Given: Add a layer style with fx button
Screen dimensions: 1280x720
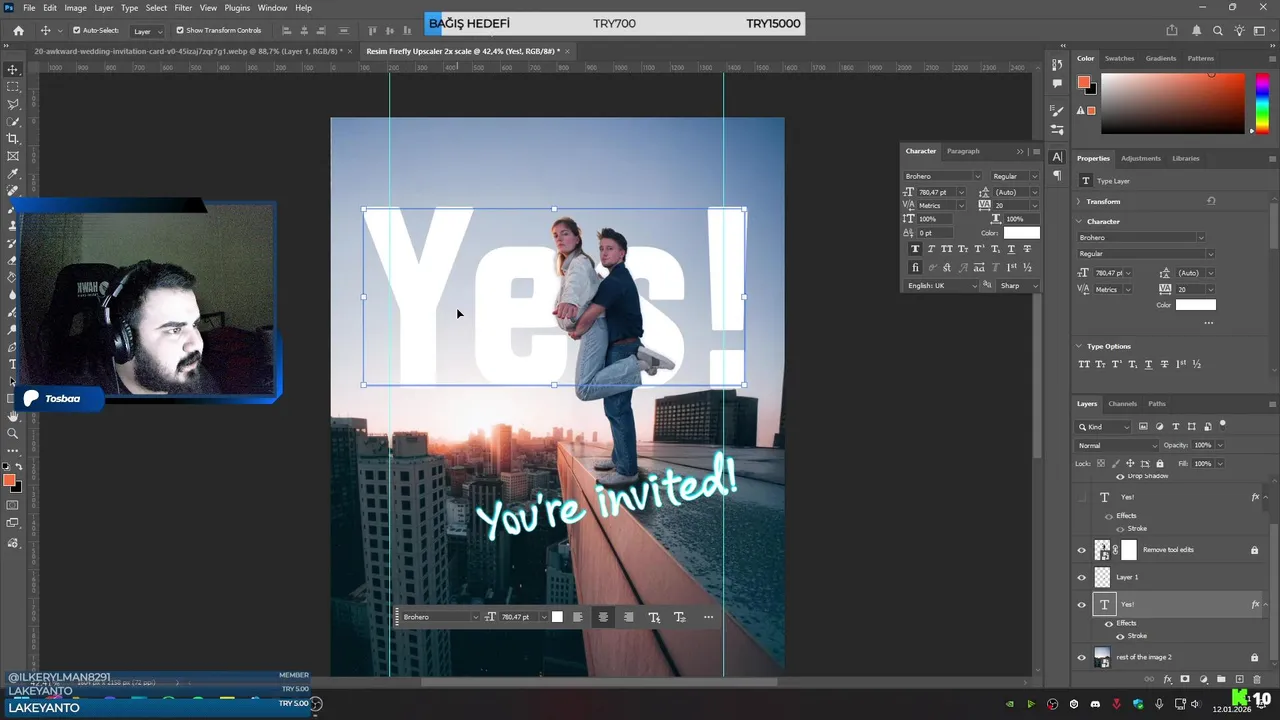Looking at the screenshot, I should 1167,680.
